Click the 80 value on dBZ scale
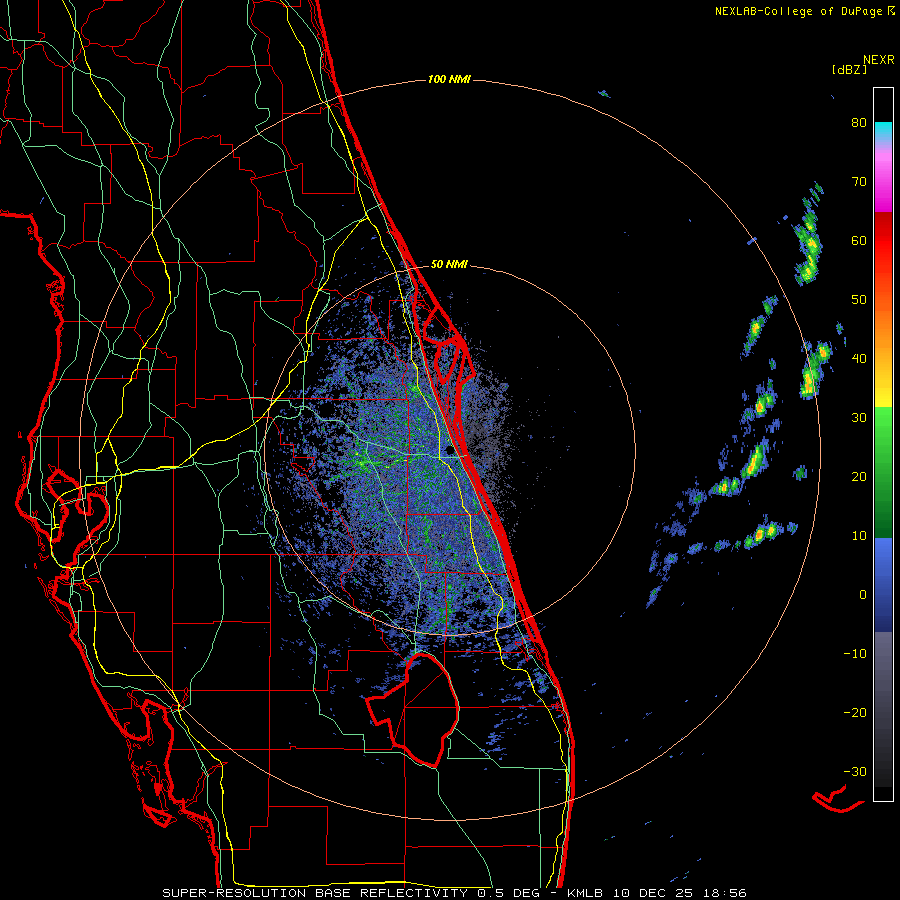The image size is (900, 900). [859, 123]
